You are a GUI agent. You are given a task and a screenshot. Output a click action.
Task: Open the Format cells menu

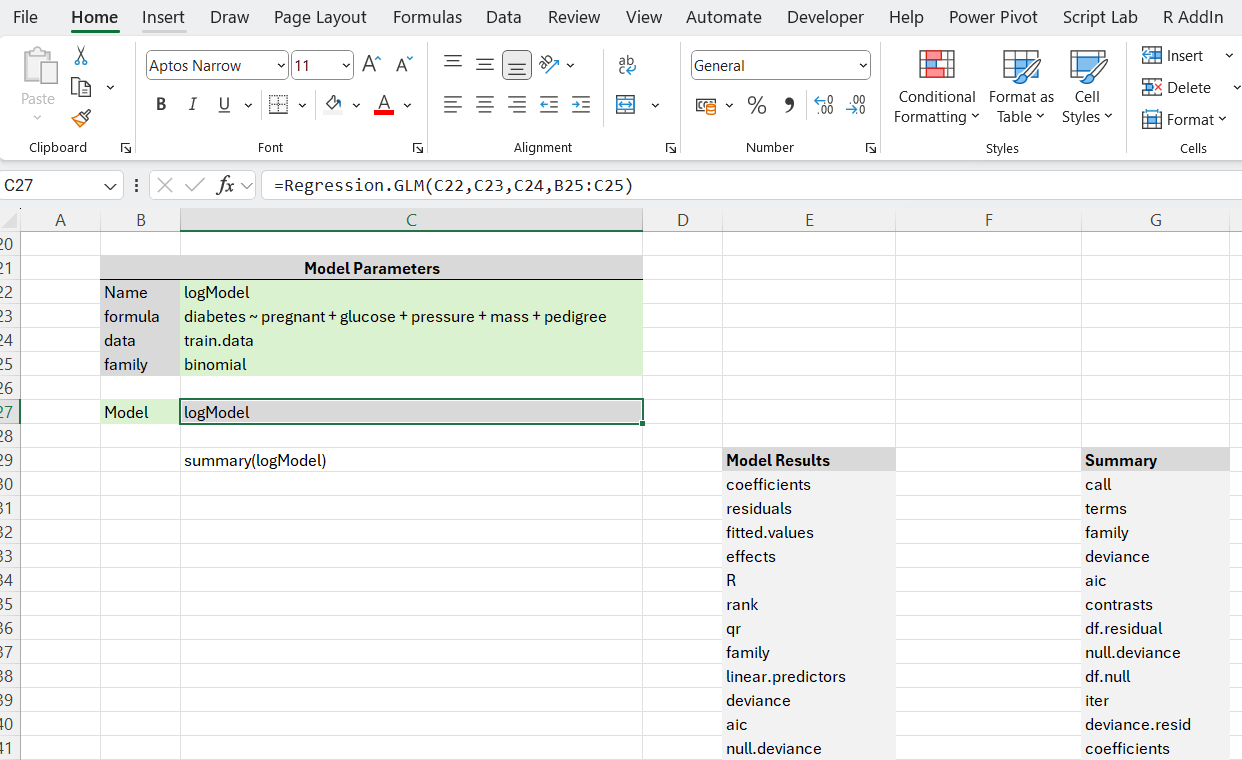pyautogui.click(x=1184, y=120)
